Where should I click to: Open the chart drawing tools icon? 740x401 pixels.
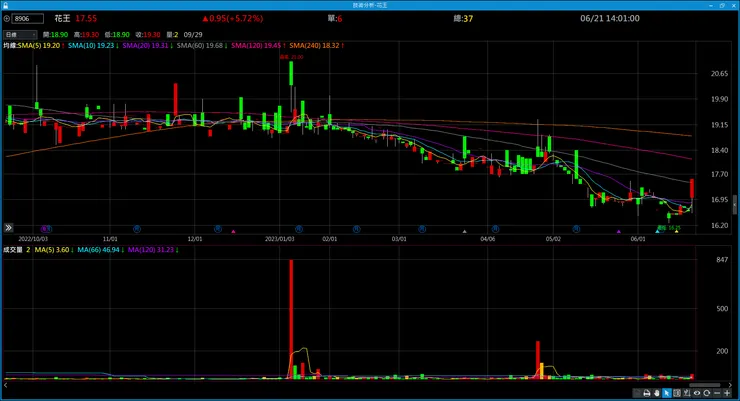tap(687, 393)
